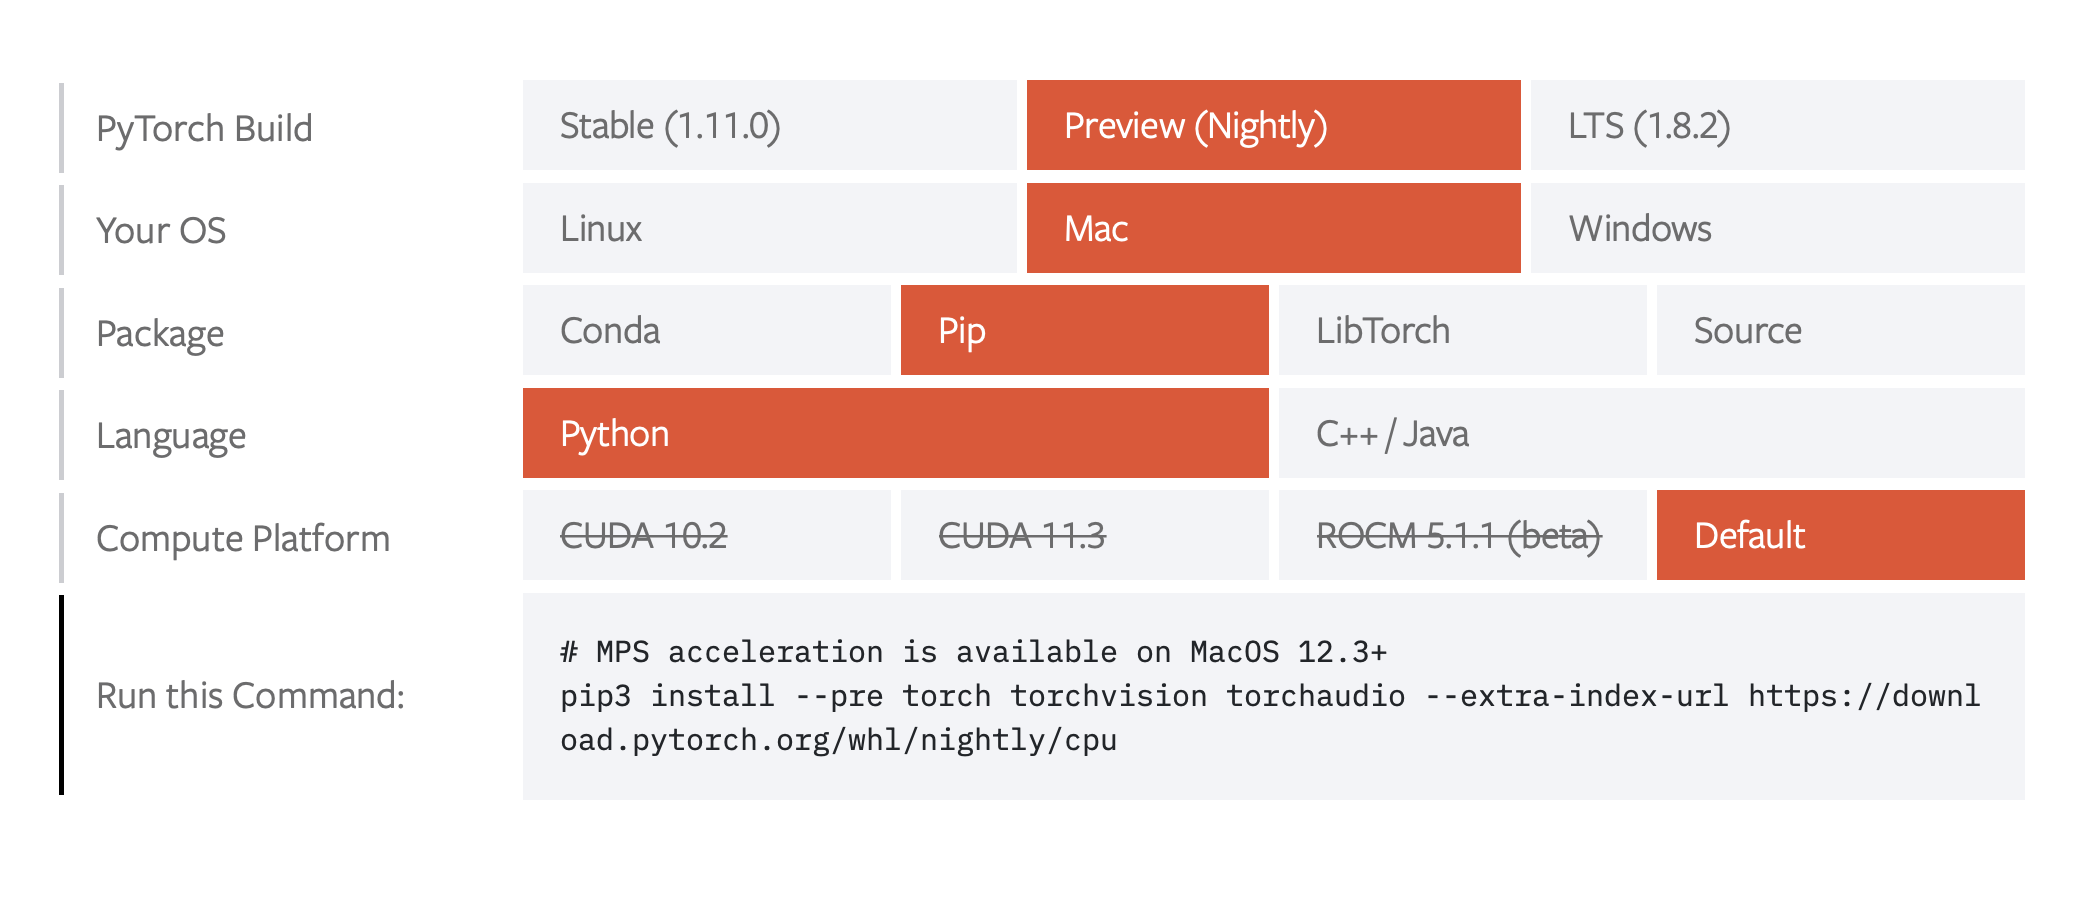Viewport: 2086px width, 914px height.
Task: Click the Run this Command label
Action: tap(250, 695)
